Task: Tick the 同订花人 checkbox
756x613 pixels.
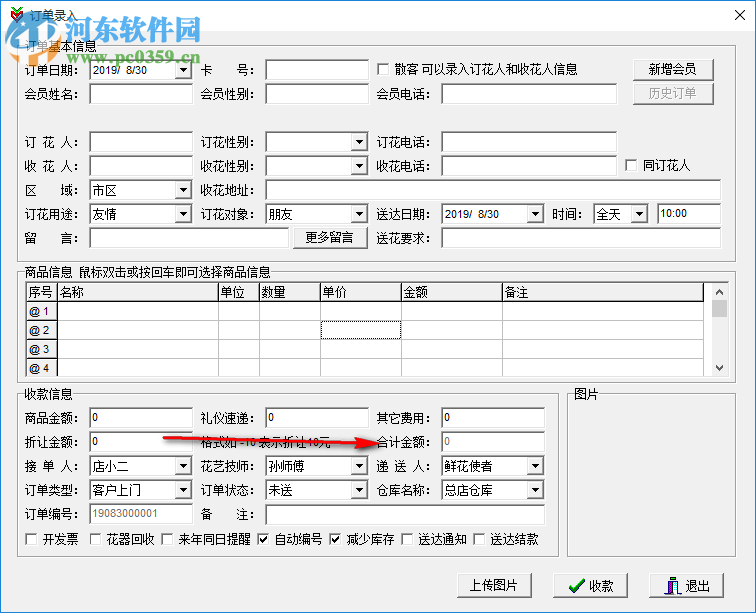Action: click(631, 165)
